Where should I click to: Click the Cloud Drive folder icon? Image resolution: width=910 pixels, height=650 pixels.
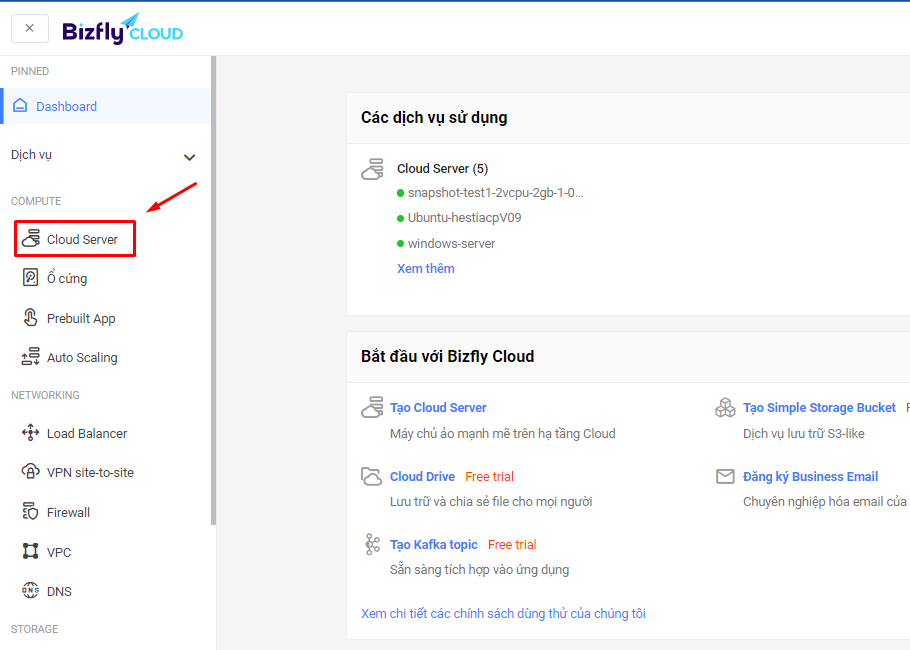(371, 476)
